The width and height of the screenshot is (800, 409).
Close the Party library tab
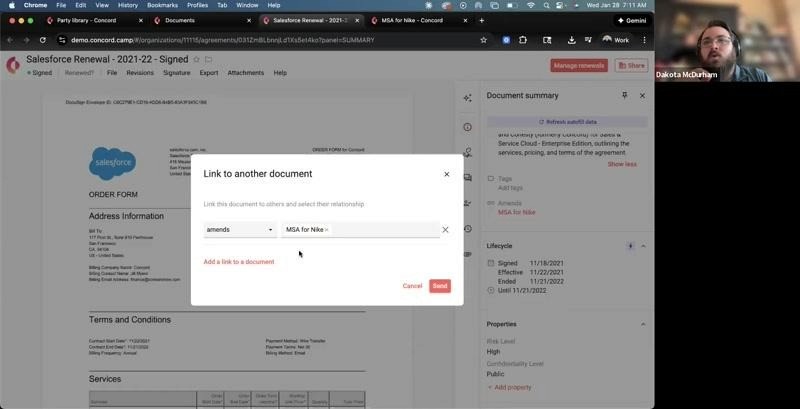click(141, 20)
